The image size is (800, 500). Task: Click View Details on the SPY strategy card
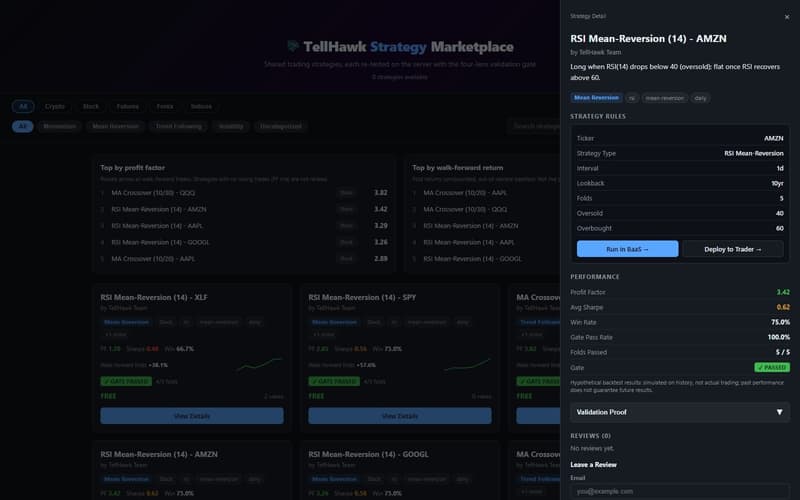click(400, 416)
